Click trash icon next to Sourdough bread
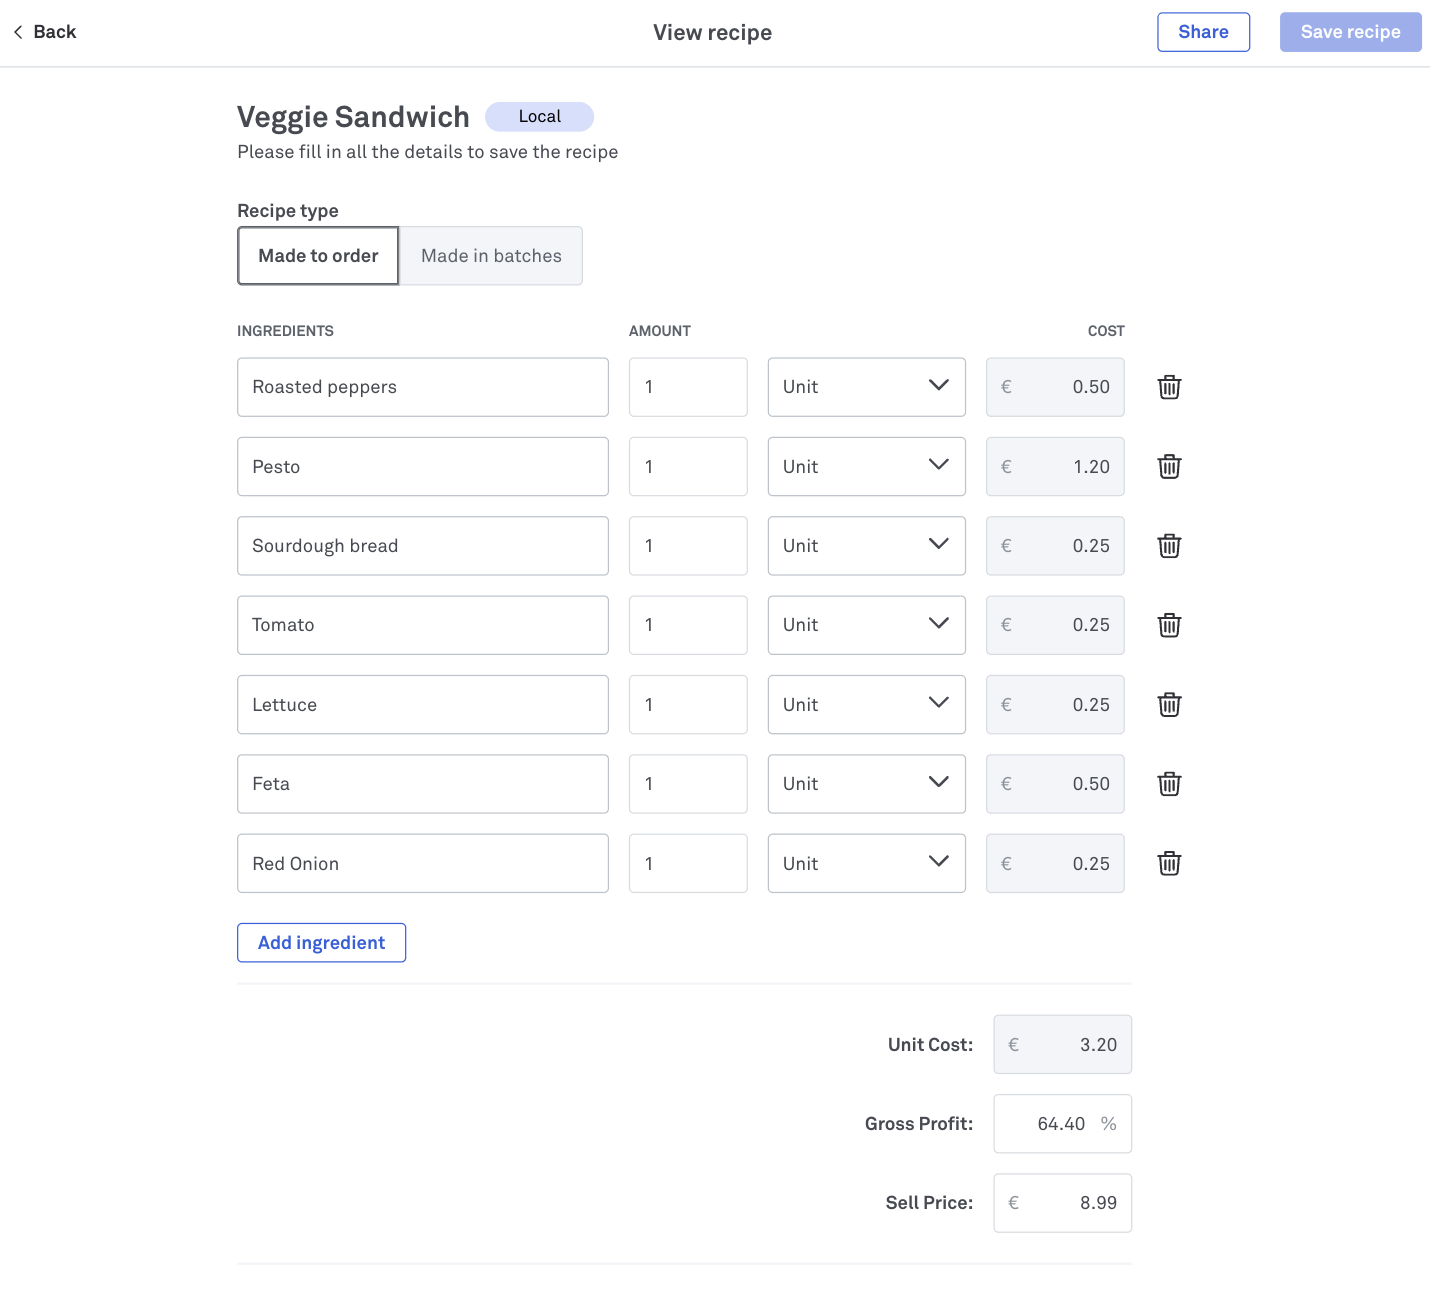 (1169, 546)
